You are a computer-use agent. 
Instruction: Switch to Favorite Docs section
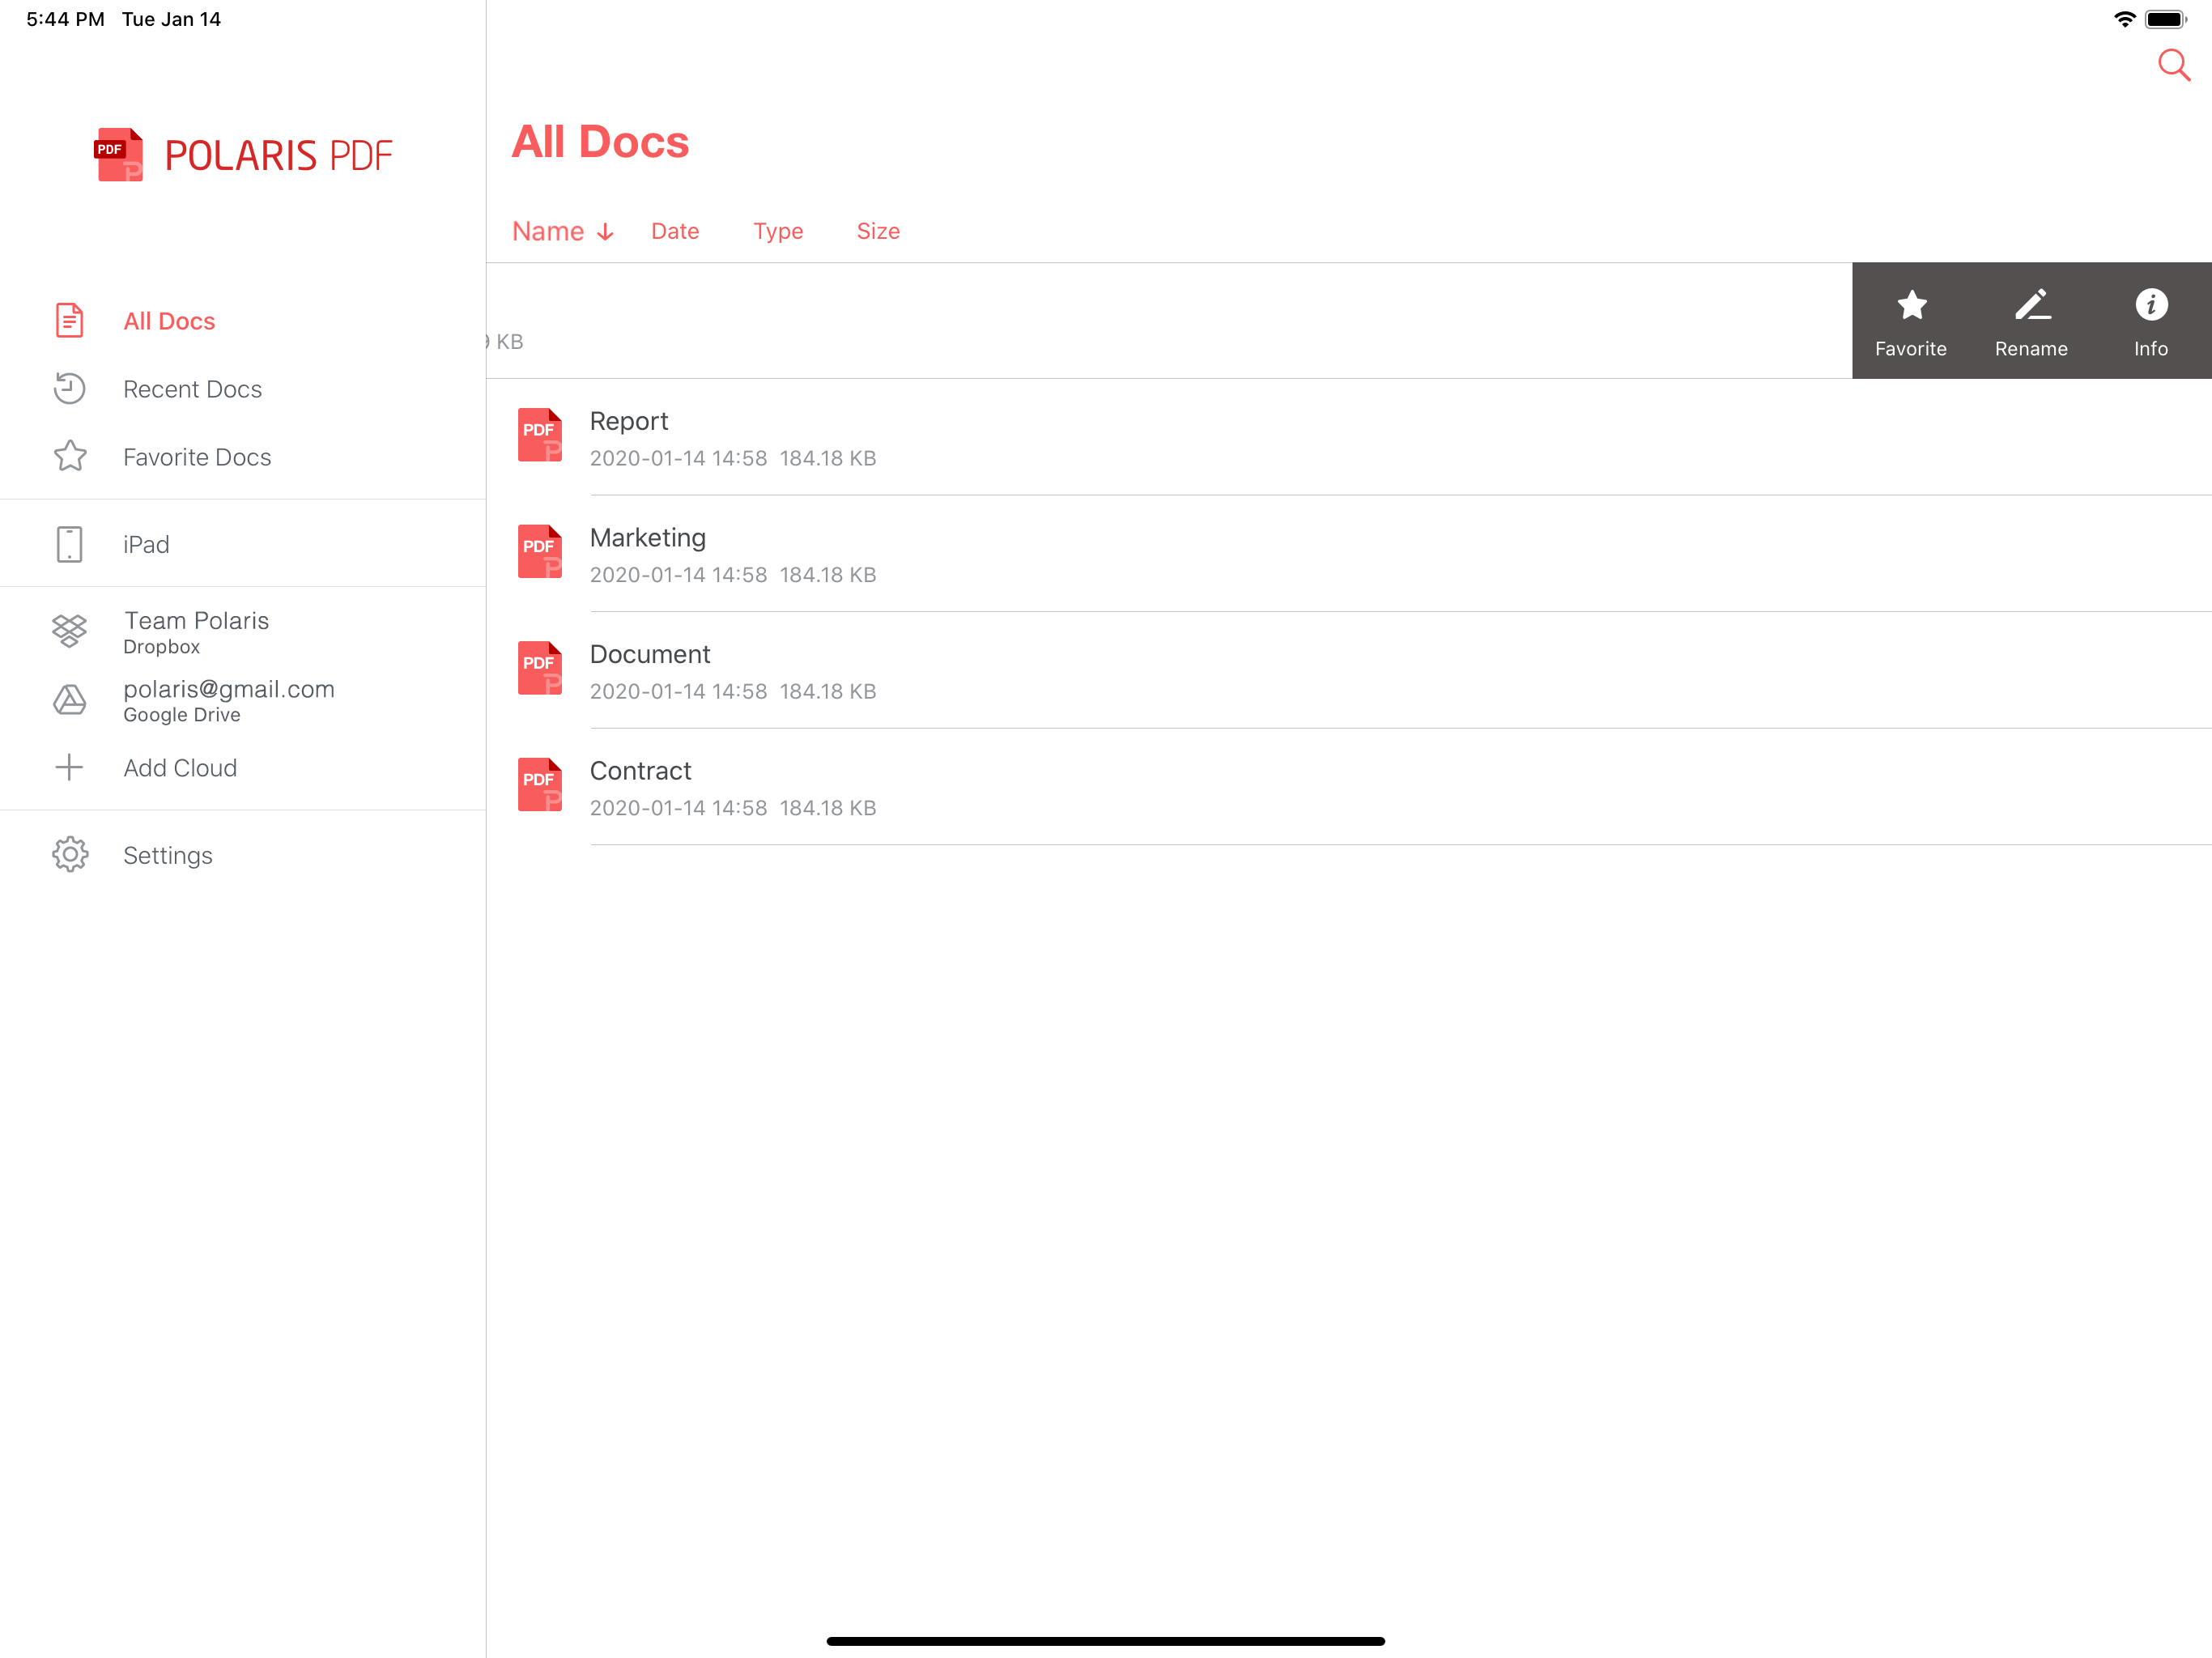point(197,457)
